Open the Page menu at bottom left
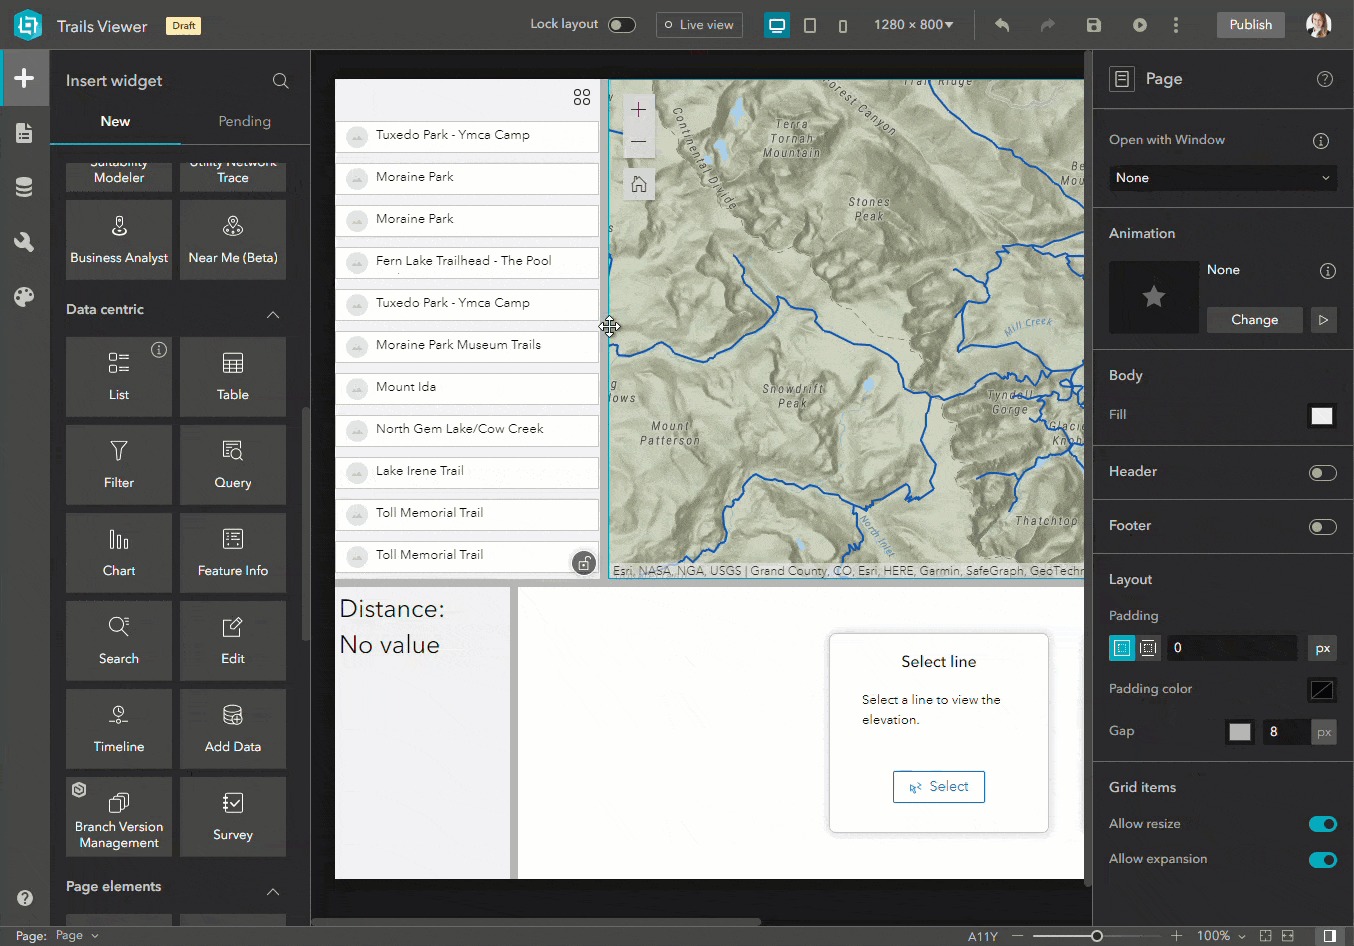 click(76, 935)
